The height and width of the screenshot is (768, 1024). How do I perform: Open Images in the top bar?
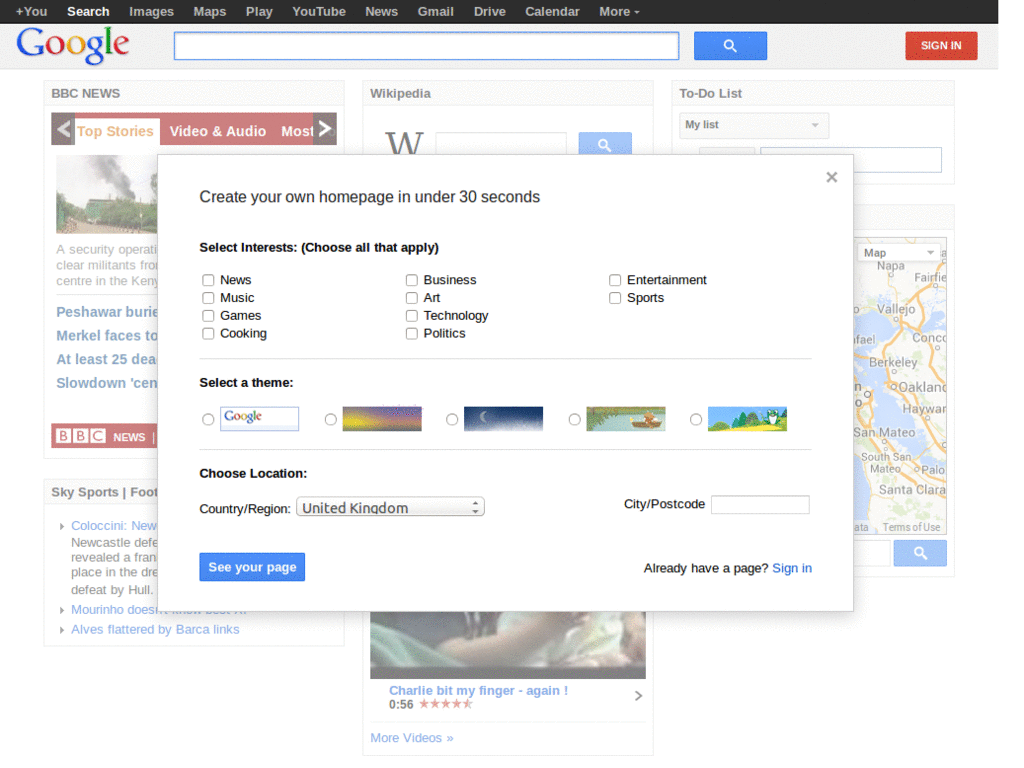[x=152, y=12]
